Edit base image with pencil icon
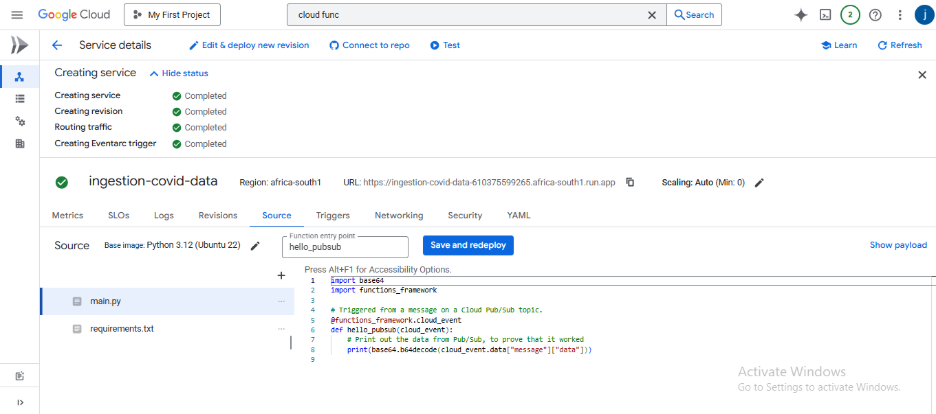This screenshot has height=414, width=936. (255, 246)
